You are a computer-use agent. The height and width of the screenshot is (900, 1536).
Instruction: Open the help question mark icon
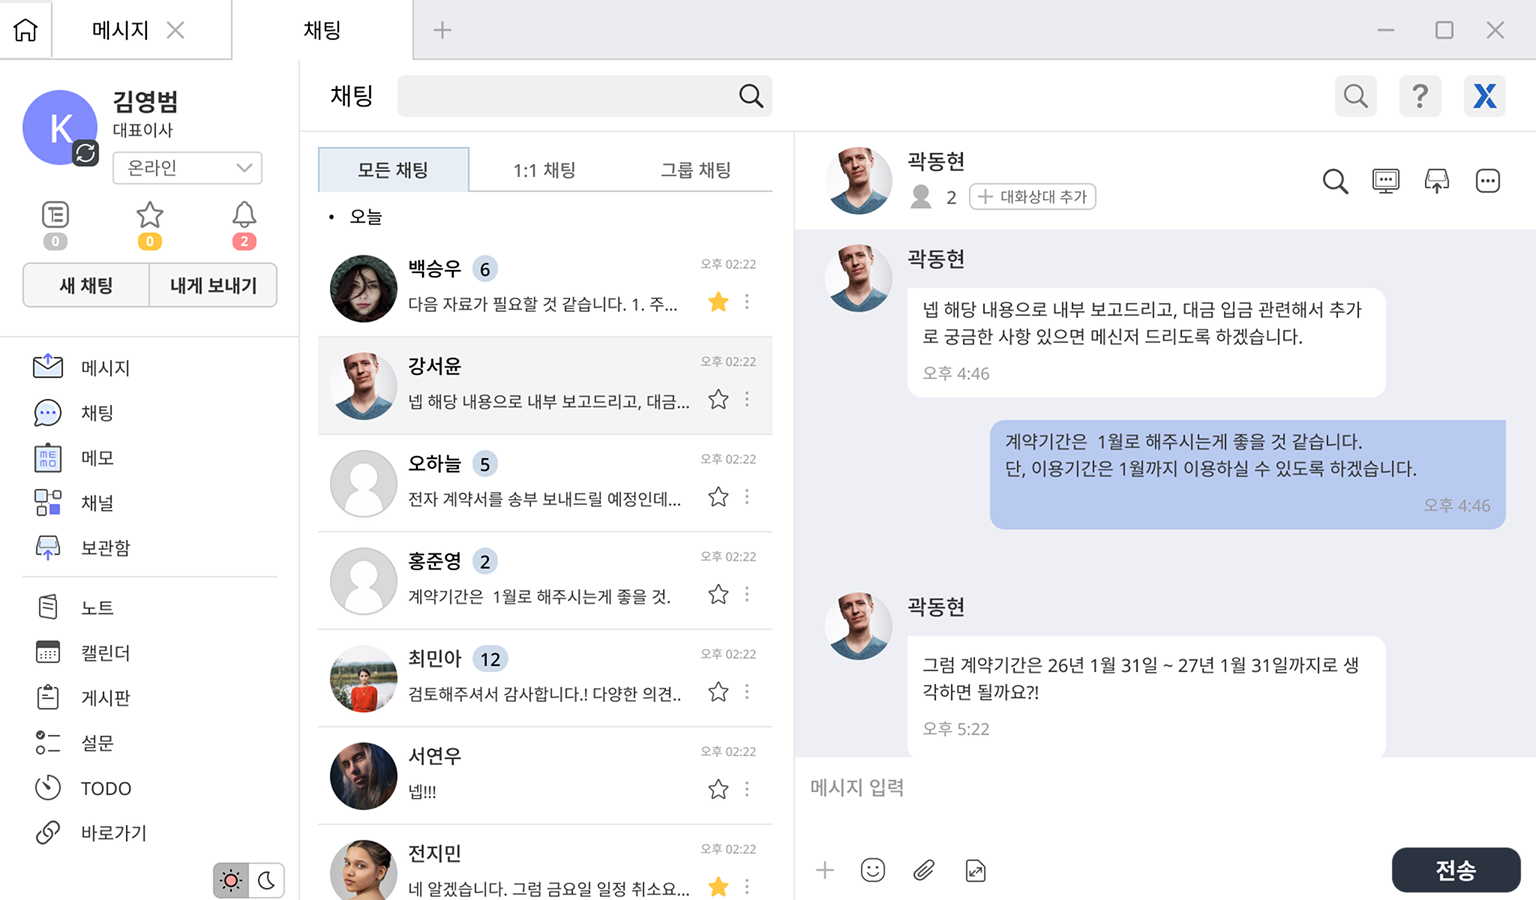coord(1420,95)
